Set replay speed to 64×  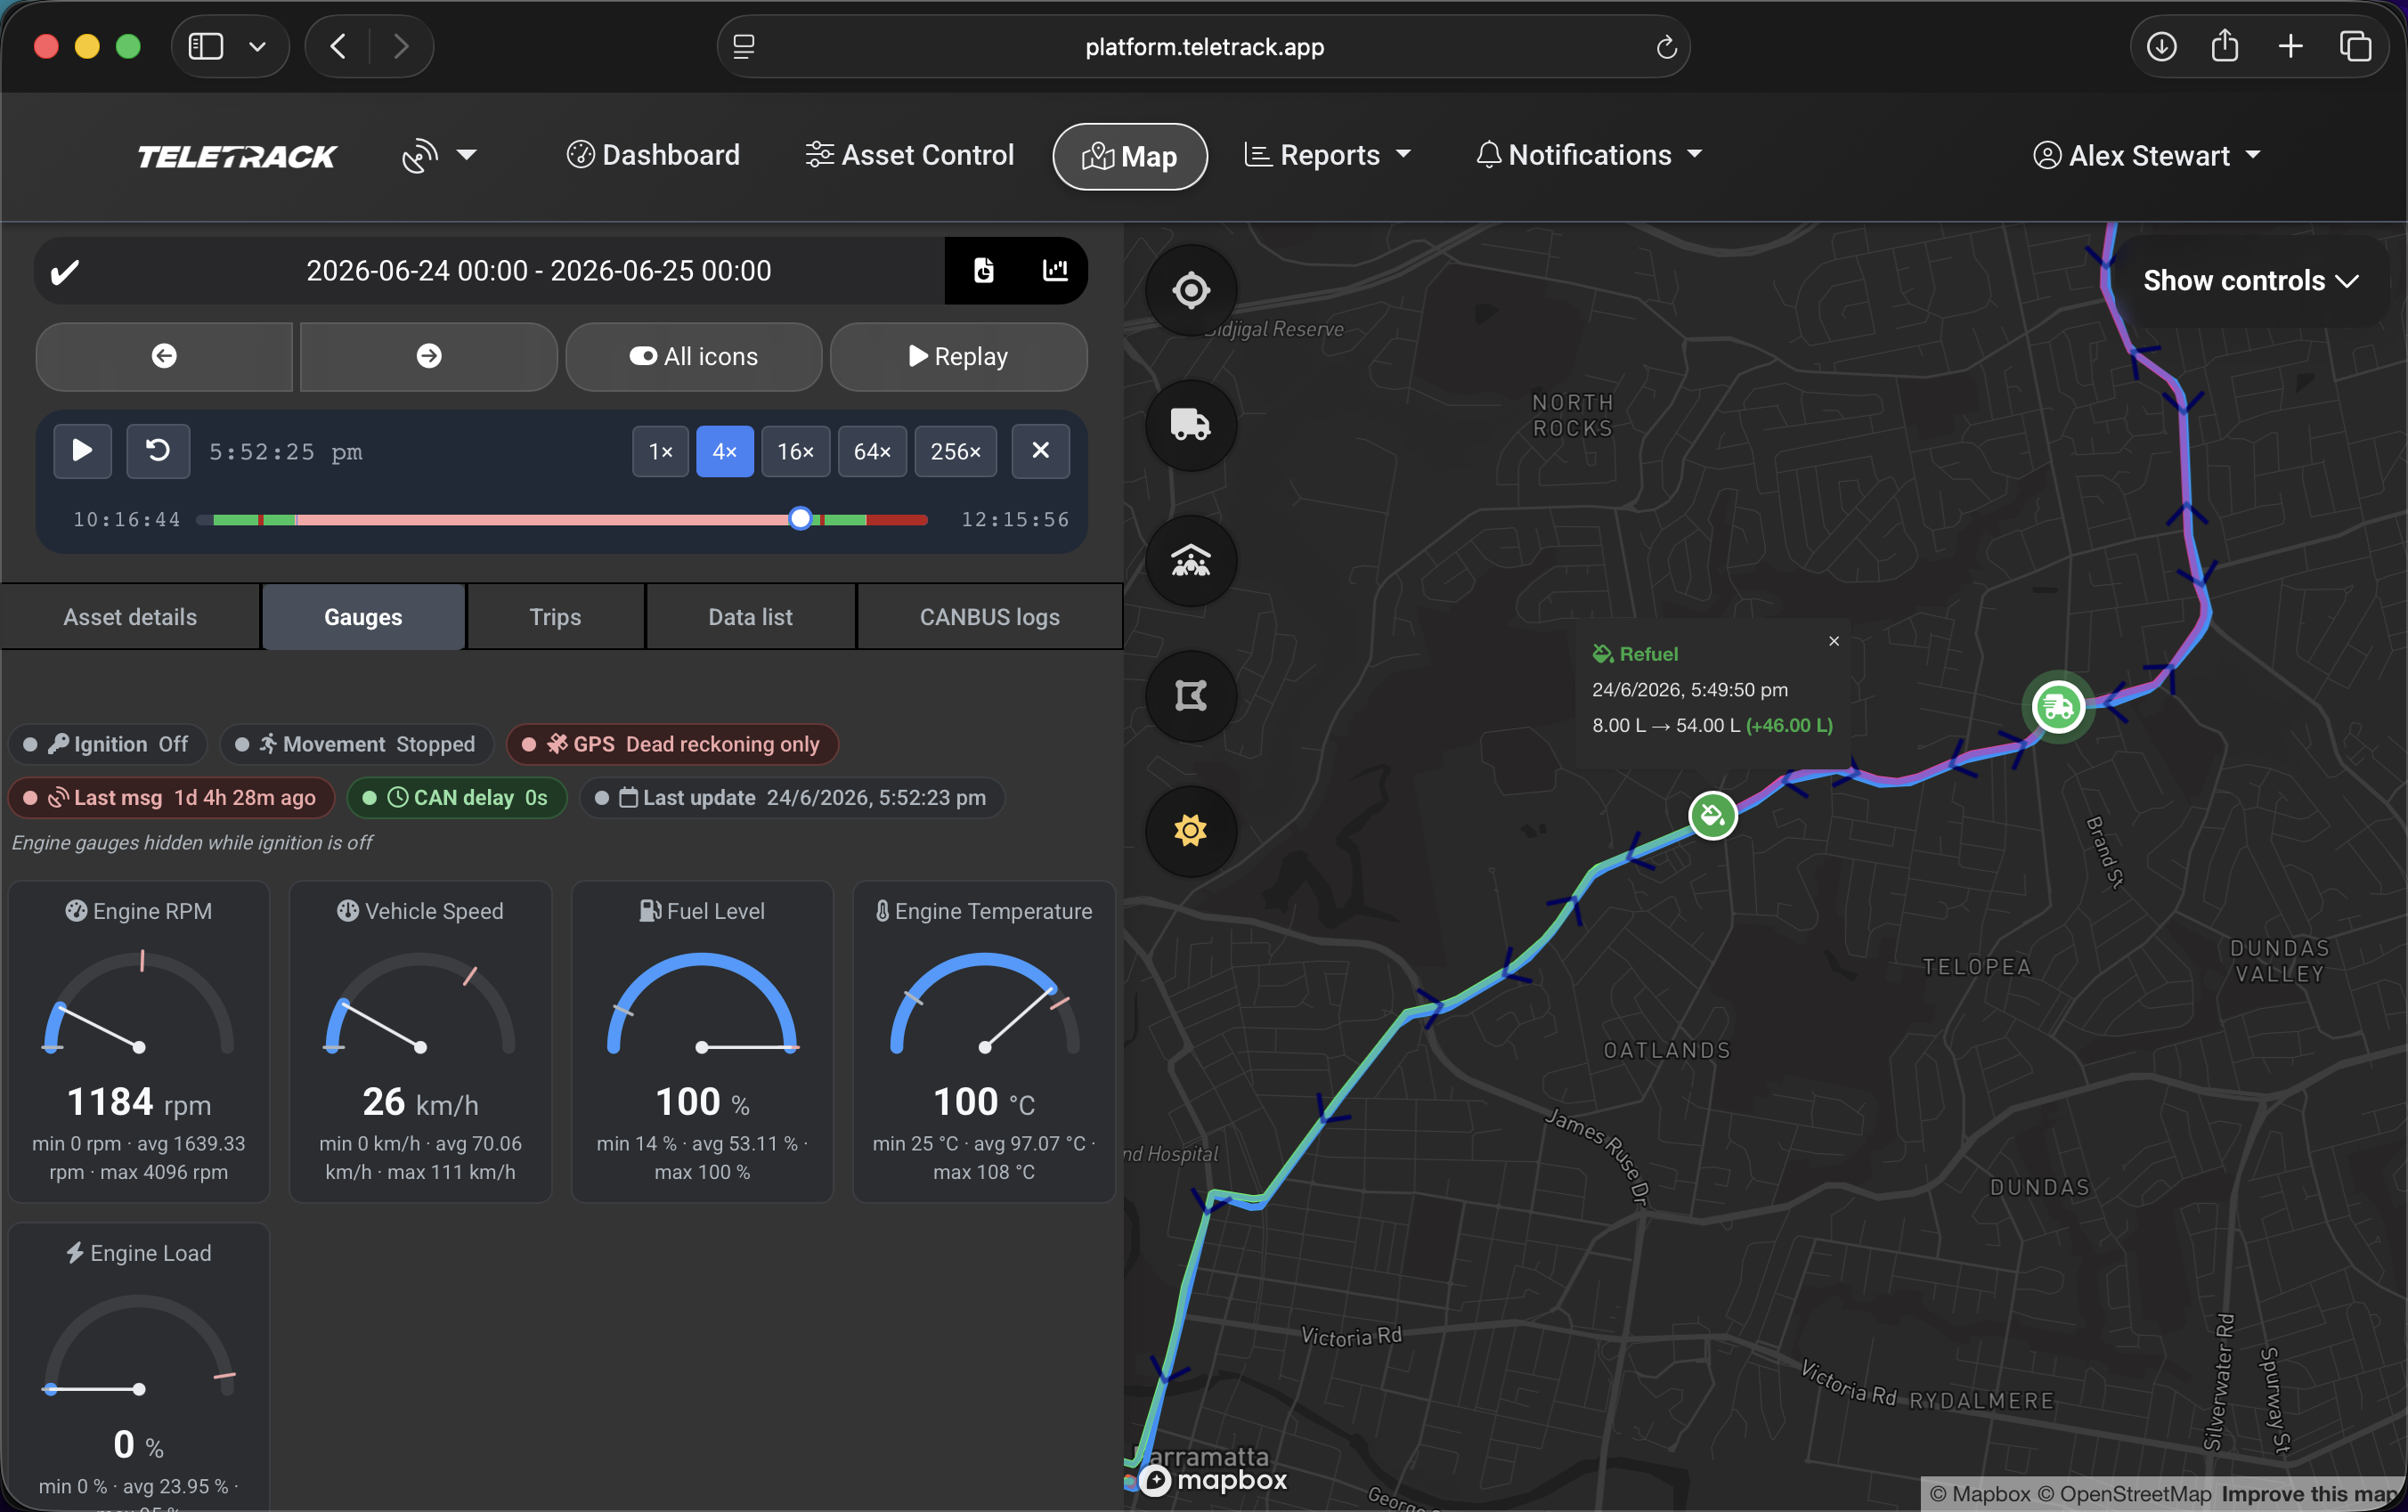(873, 451)
